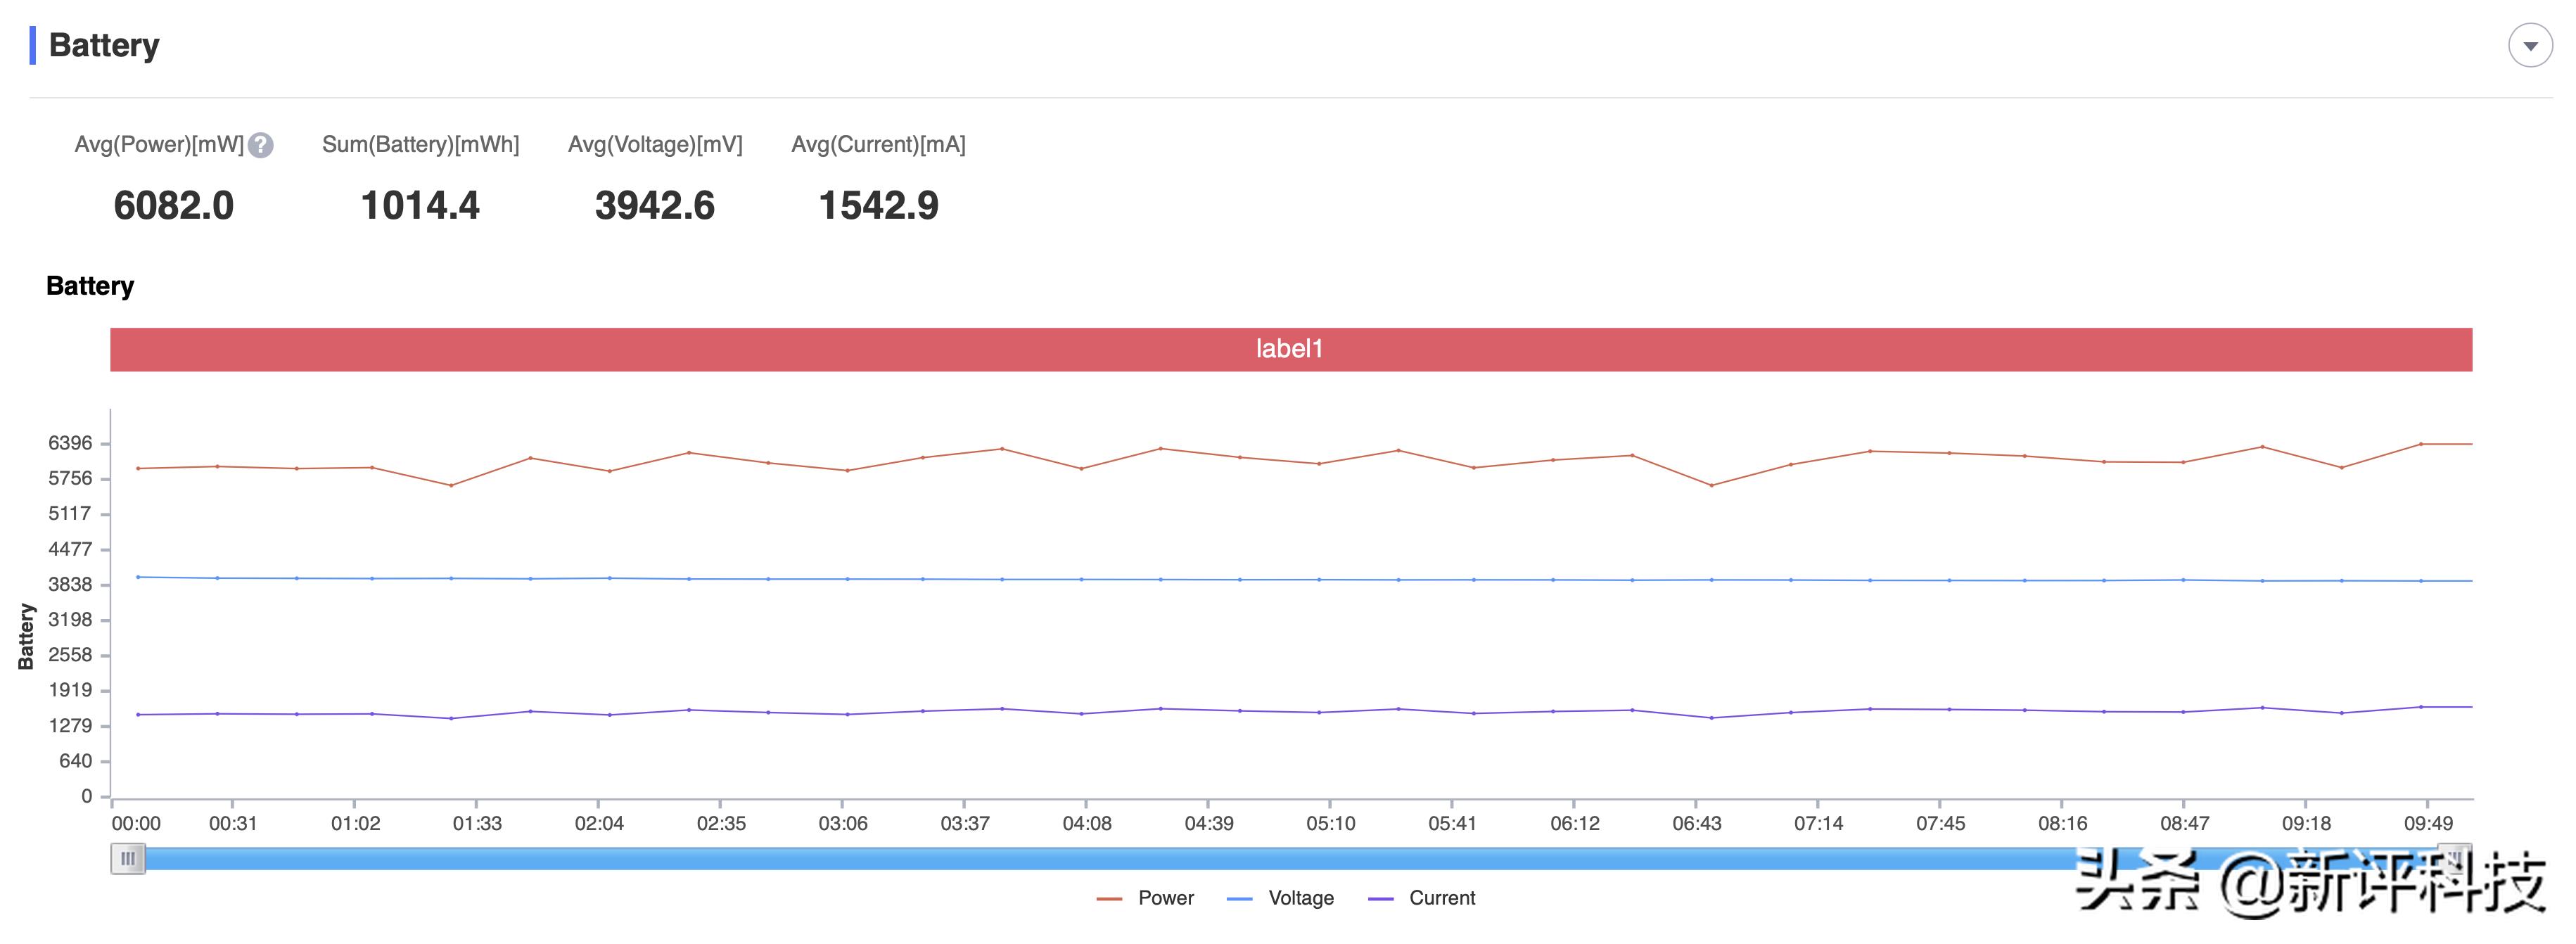Click the 09:49 time axis label
Screen dimensions: 2576x944
[2428, 823]
